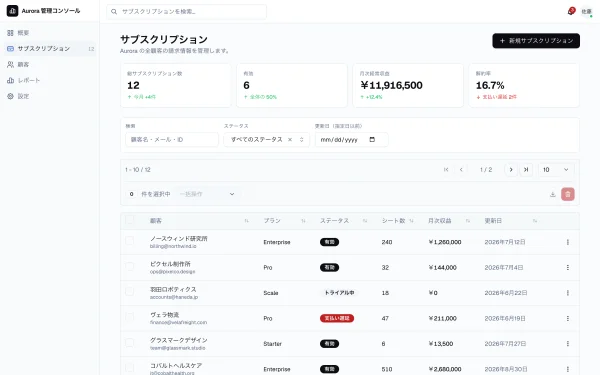Click the 支払い遅延 status badge
Viewport: 600px width, 375px height.
tap(337, 318)
